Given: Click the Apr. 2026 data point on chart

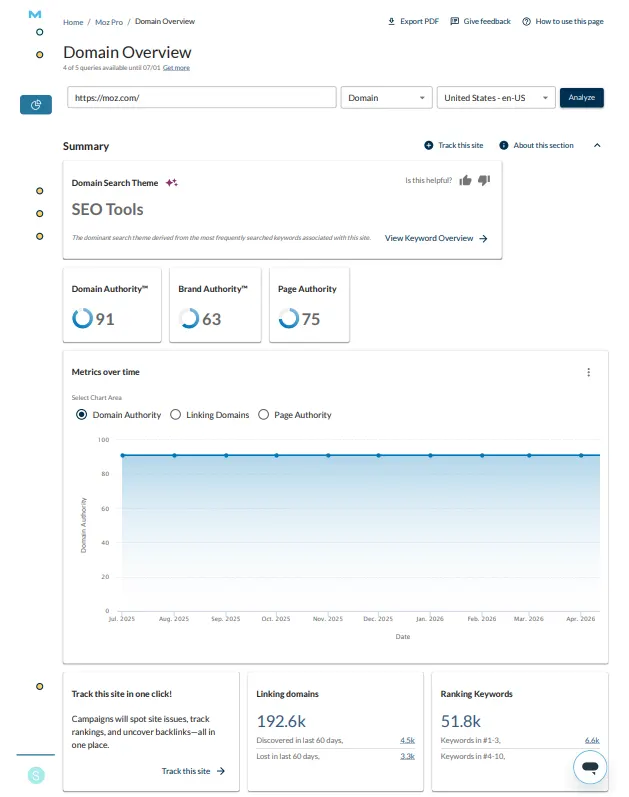Looking at the screenshot, I should pos(581,455).
